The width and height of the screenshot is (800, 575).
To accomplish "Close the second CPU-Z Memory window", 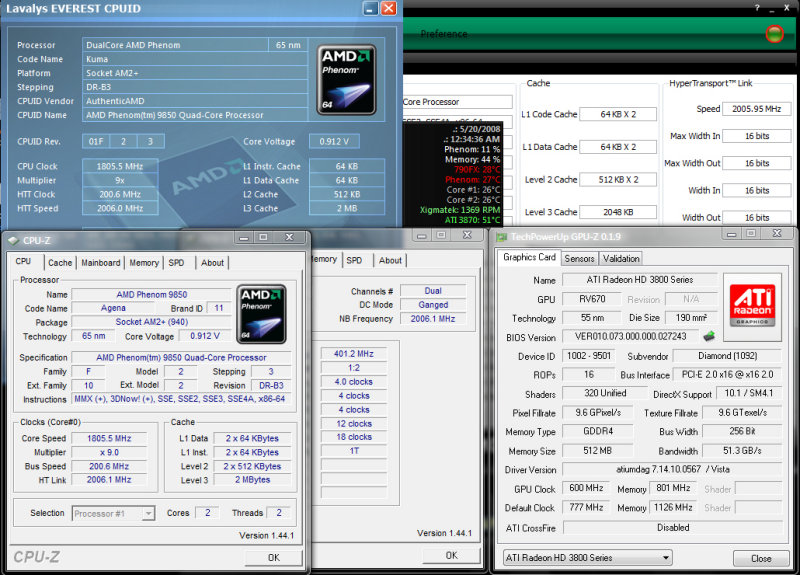I will tap(467, 235).
